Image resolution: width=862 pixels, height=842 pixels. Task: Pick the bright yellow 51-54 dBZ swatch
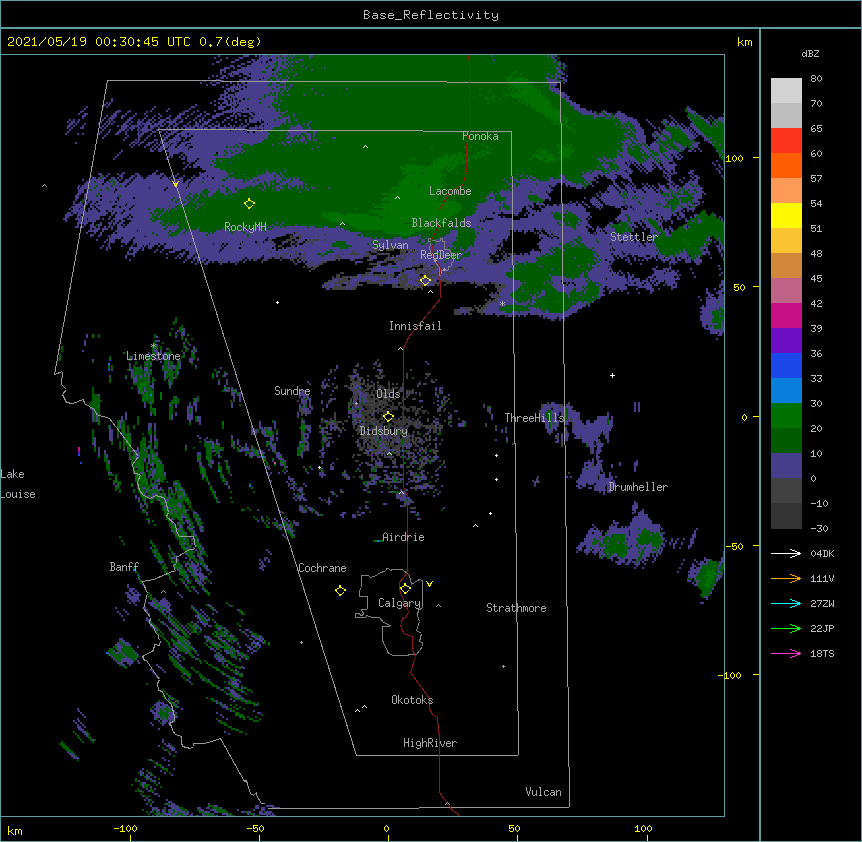tap(786, 215)
